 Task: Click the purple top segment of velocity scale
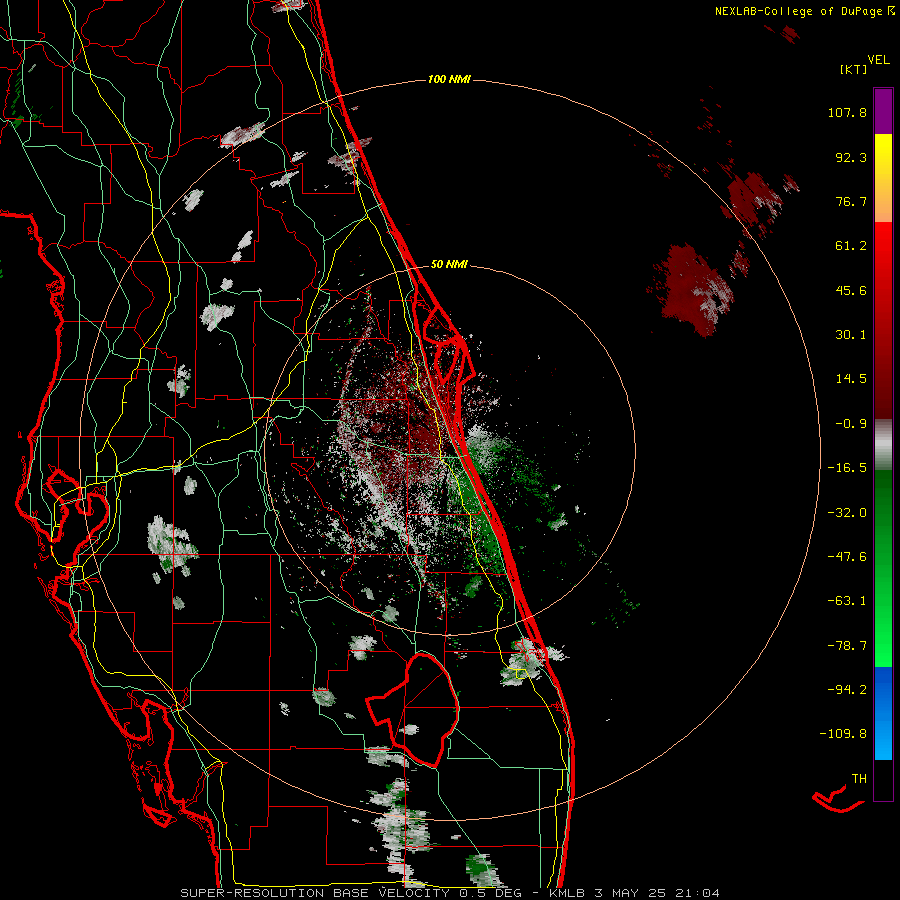[883, 111]
